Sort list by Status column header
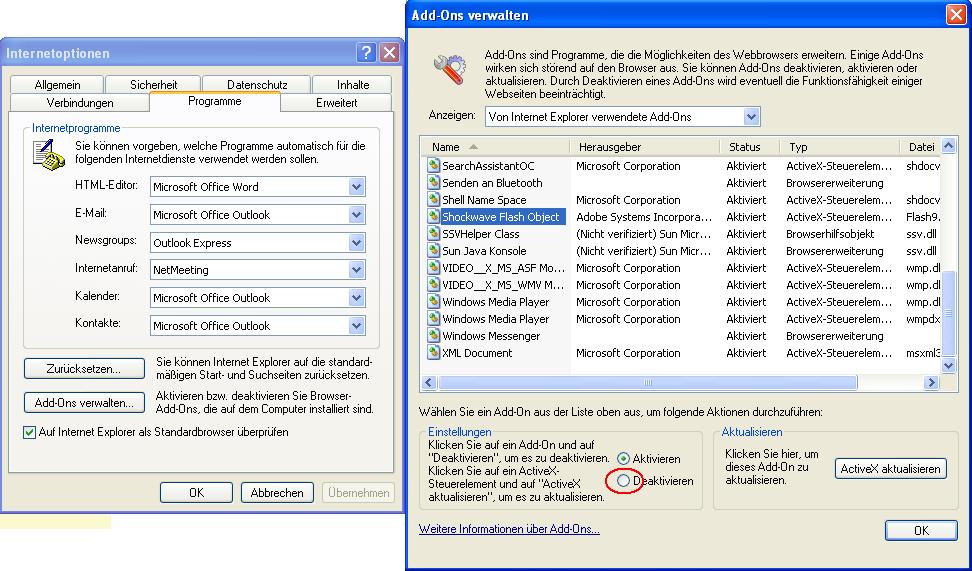Viewport: 972px width, 571px height. tap(749, 147)
